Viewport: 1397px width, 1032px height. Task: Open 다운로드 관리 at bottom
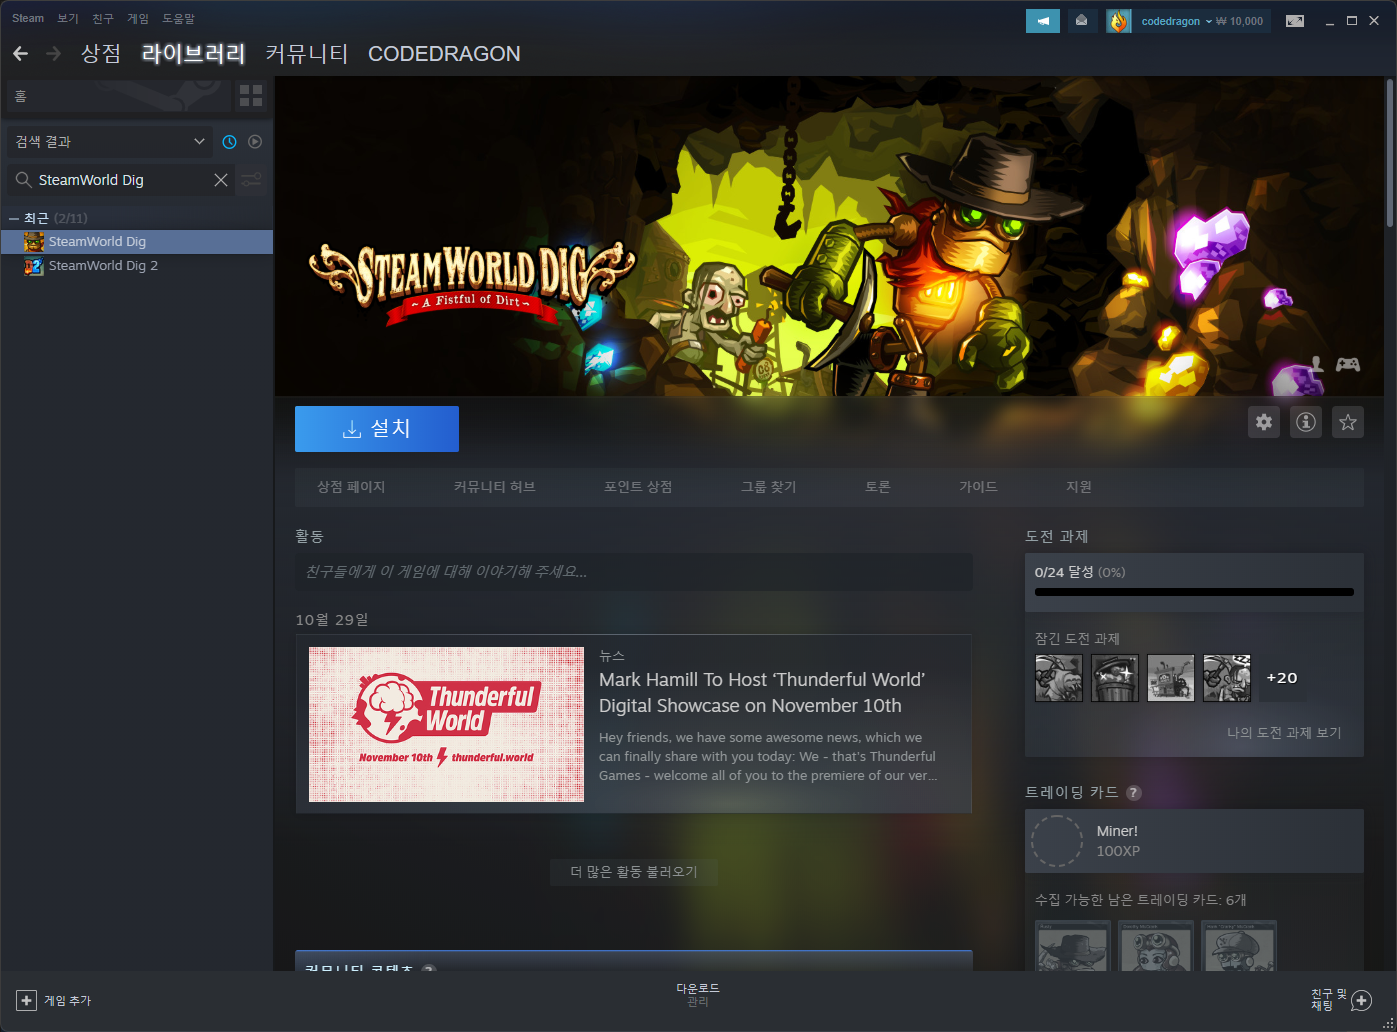point(698,995)
